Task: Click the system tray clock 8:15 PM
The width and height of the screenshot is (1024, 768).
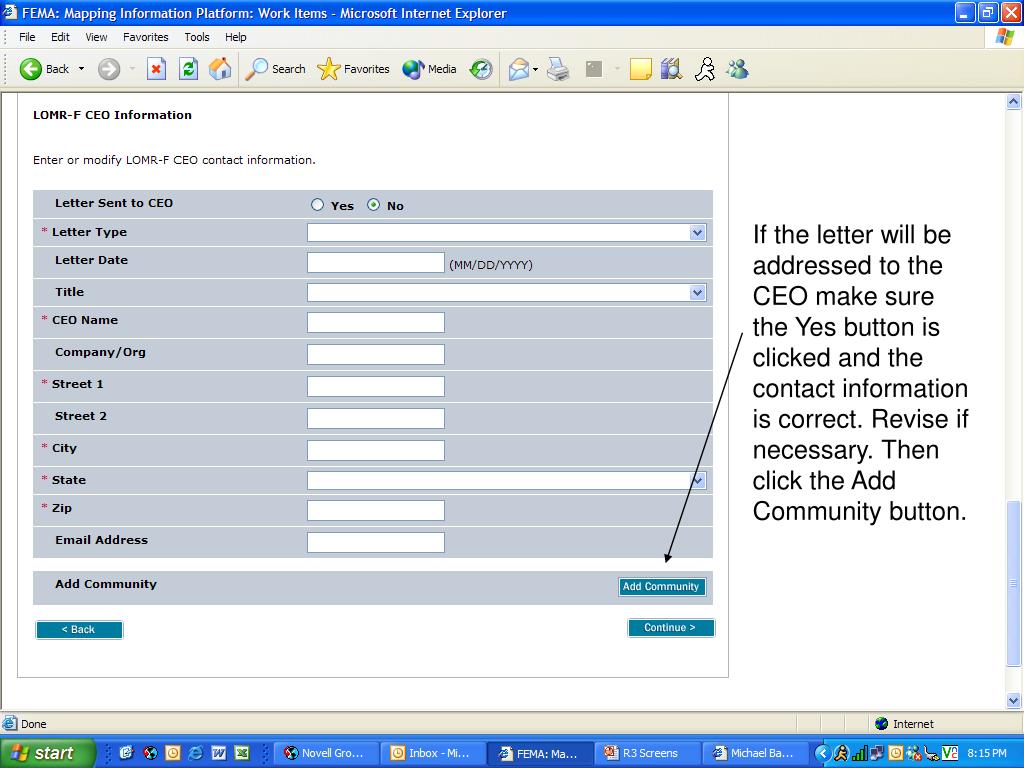Action: tap(986, 753)
